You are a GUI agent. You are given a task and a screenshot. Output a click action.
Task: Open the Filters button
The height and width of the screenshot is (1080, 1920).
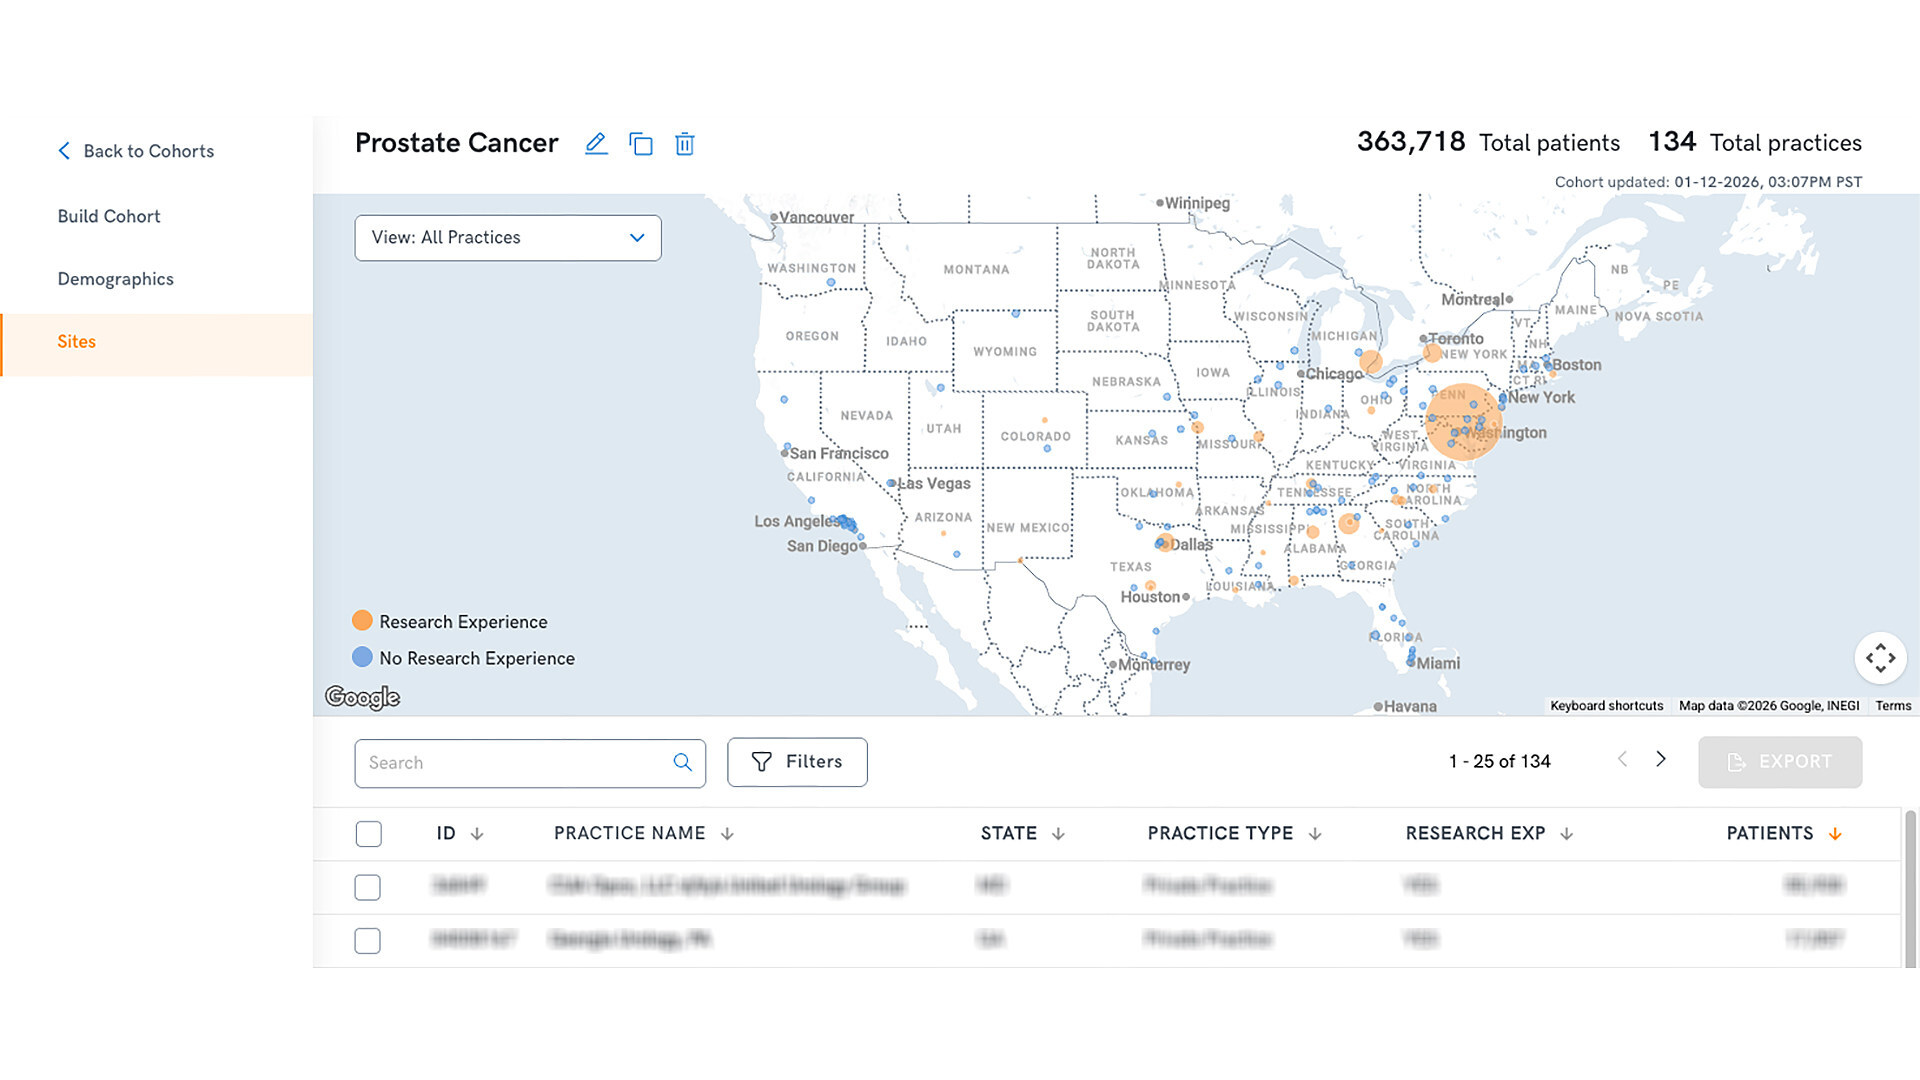797,762
